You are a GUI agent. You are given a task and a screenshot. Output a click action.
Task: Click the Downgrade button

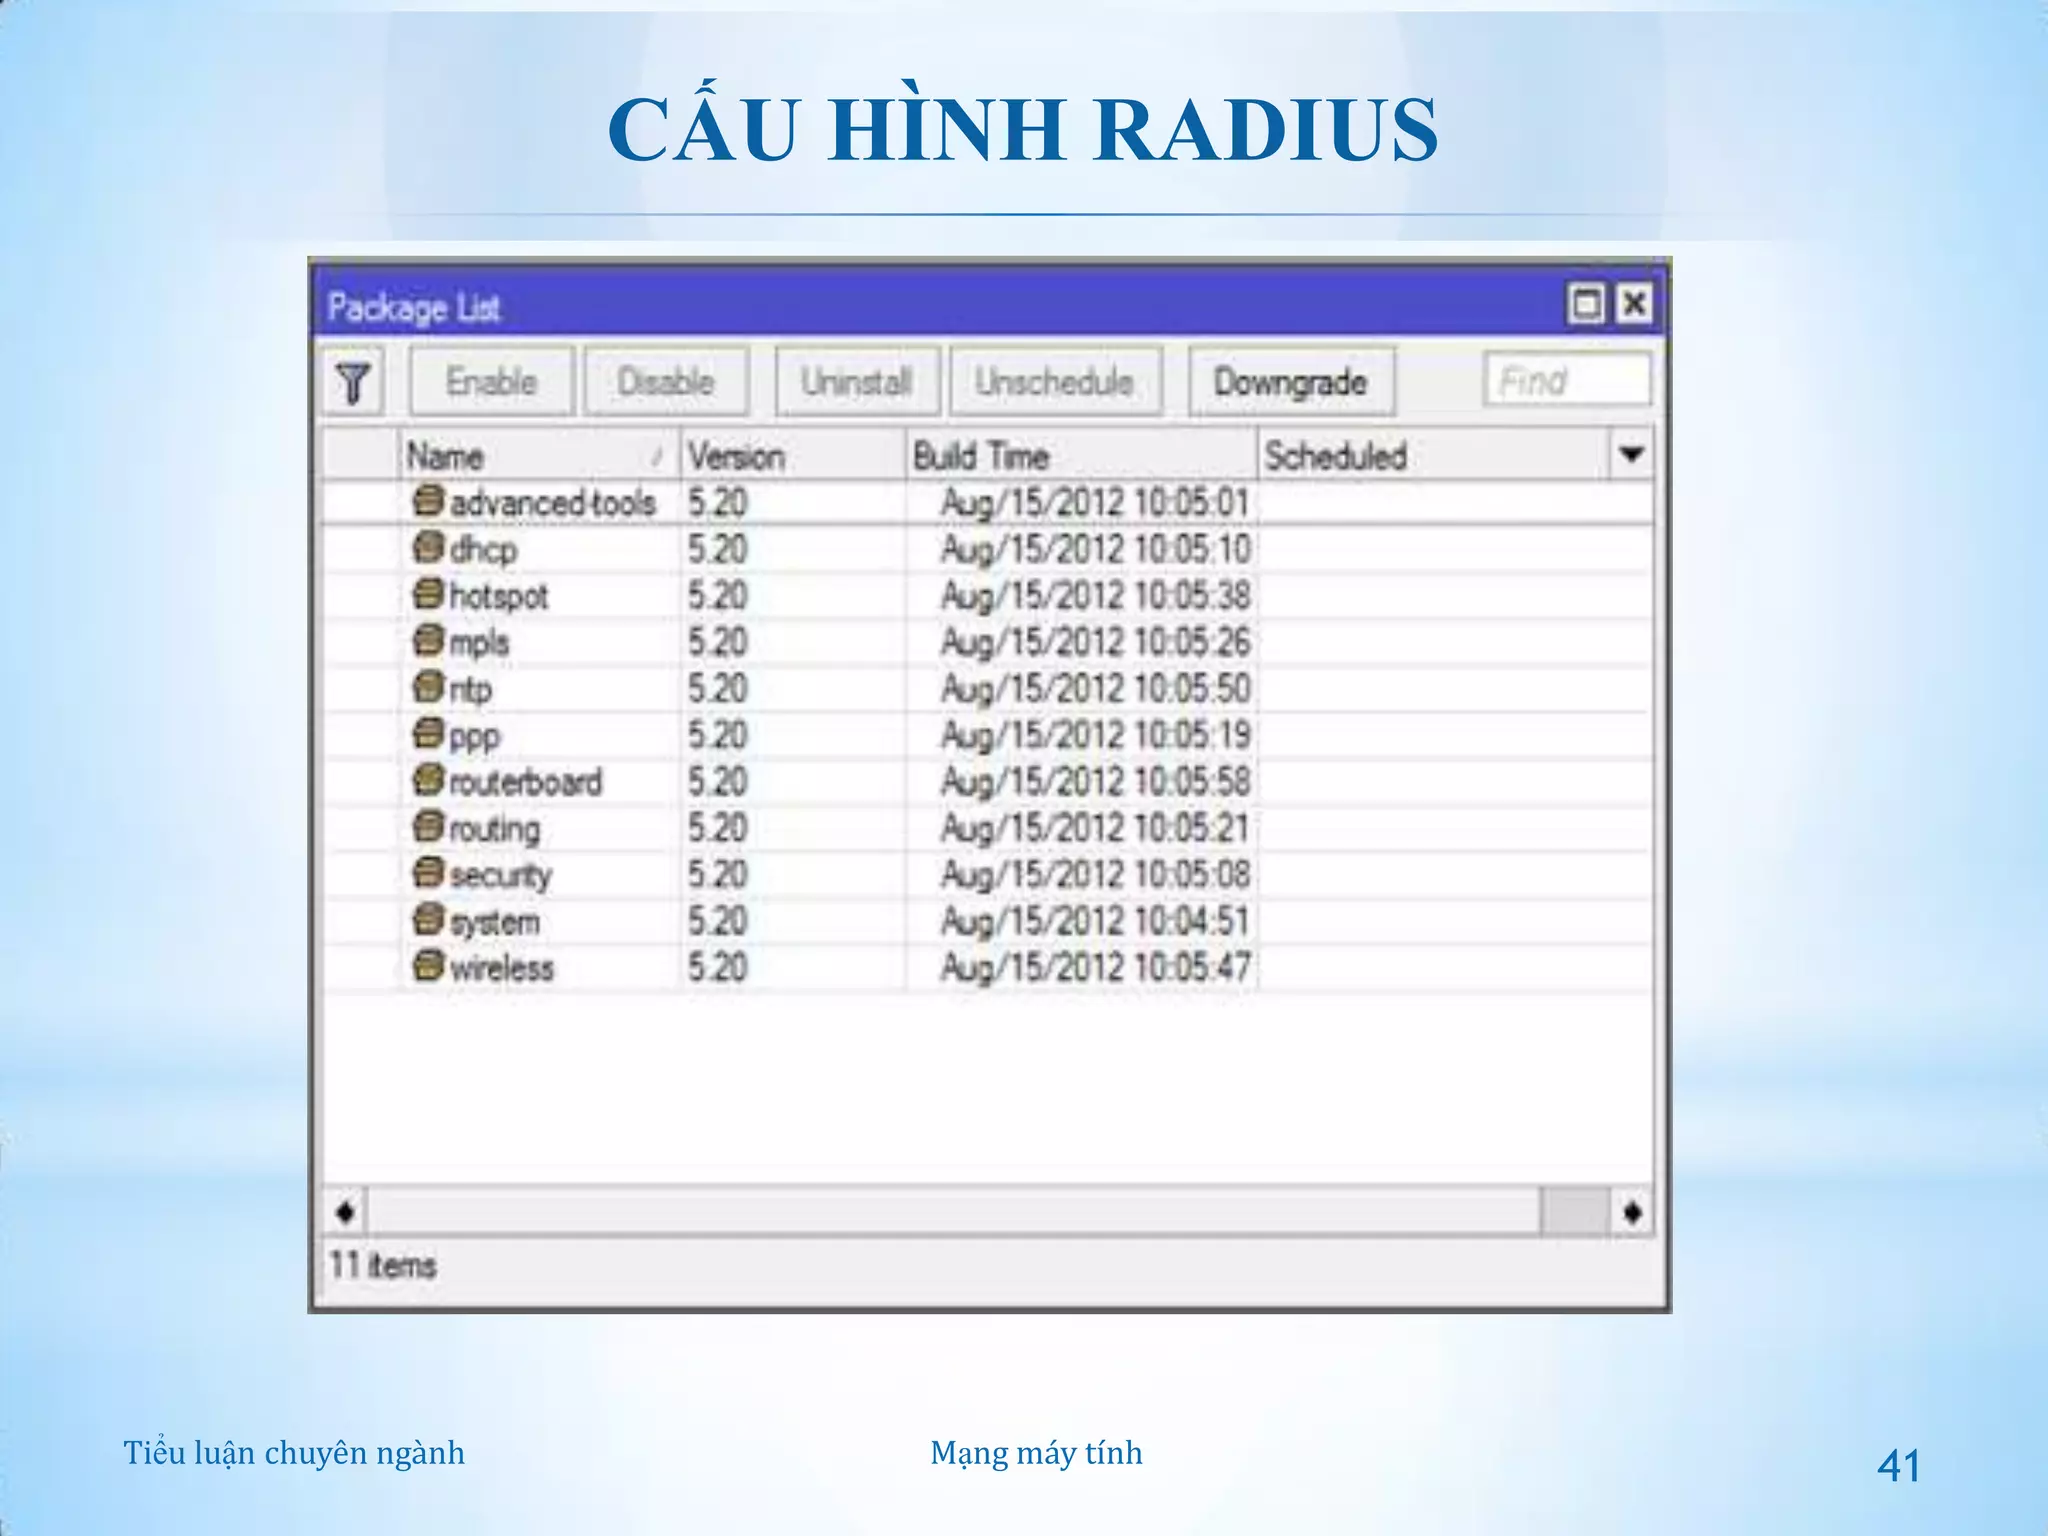click(1291, 381)
